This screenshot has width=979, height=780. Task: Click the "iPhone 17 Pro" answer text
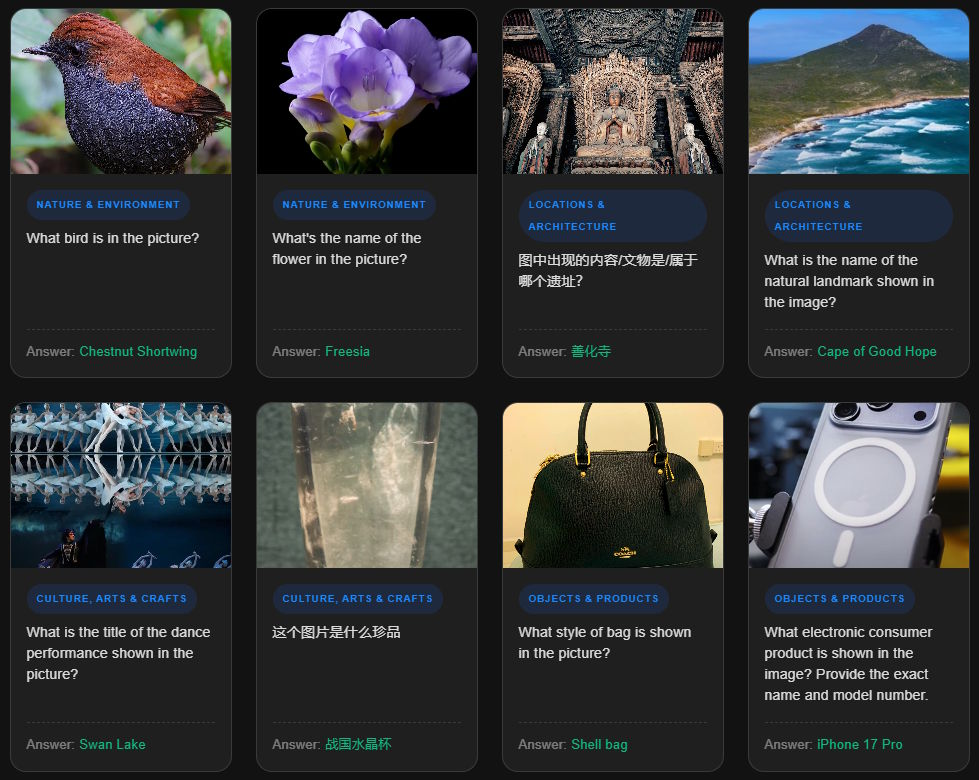(x=859, y=745)
